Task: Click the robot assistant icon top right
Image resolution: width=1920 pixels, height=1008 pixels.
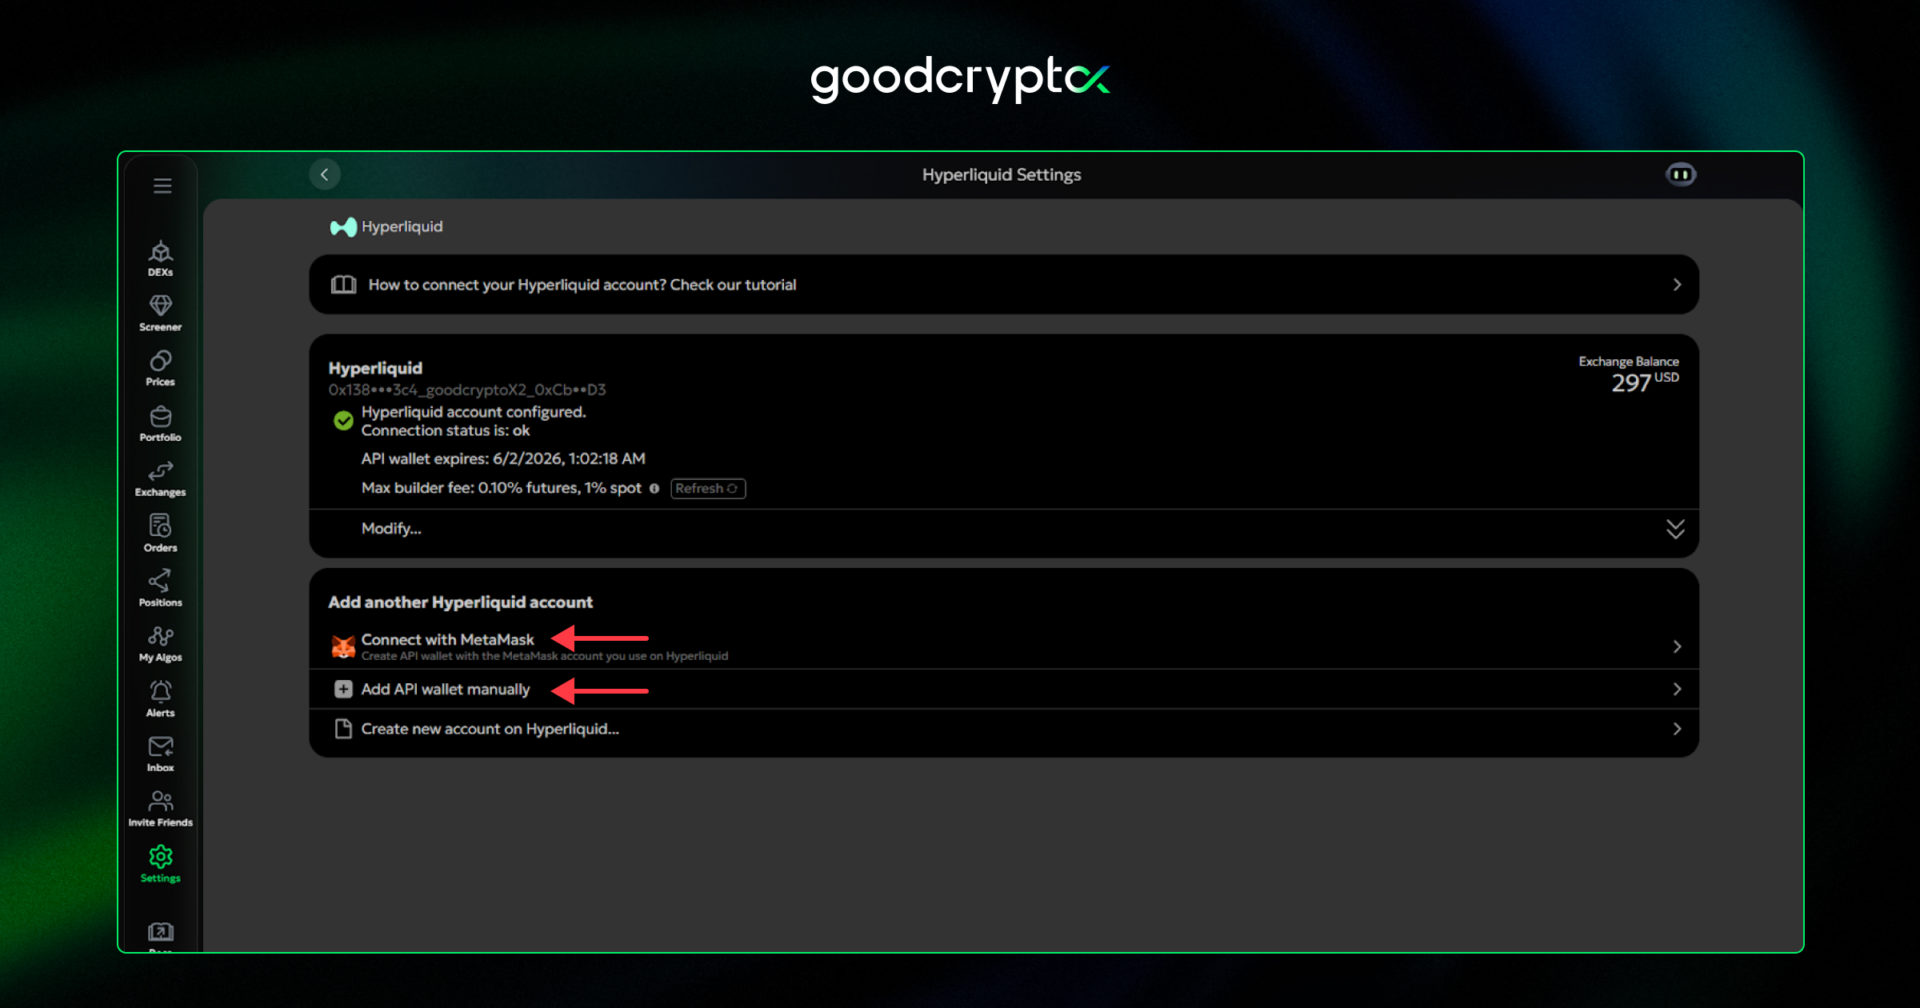Action: 1680,173
